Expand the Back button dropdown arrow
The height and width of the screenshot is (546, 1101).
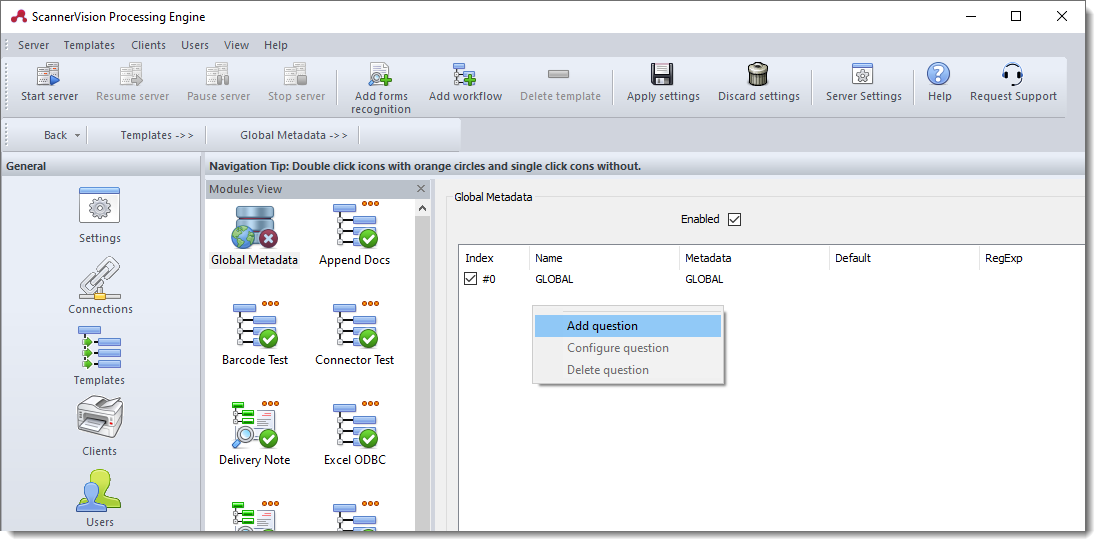[78, 135]
